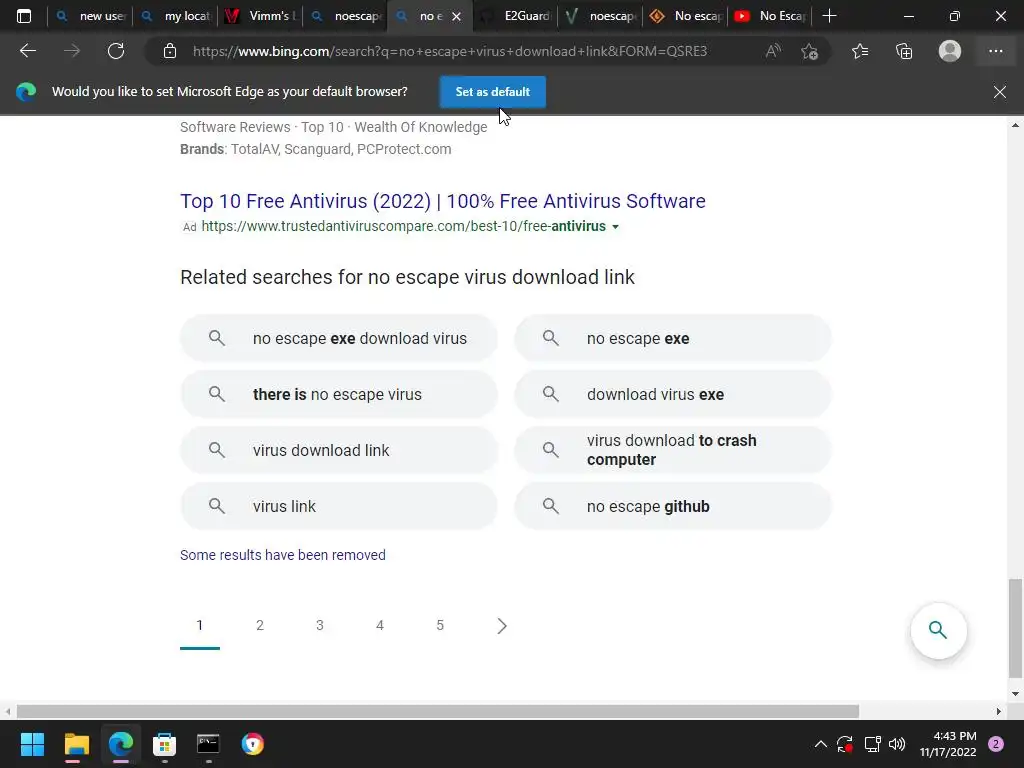Search related 'download virus exe'
Viewport: 1024px width, 768px height.
tap(673, 394)
